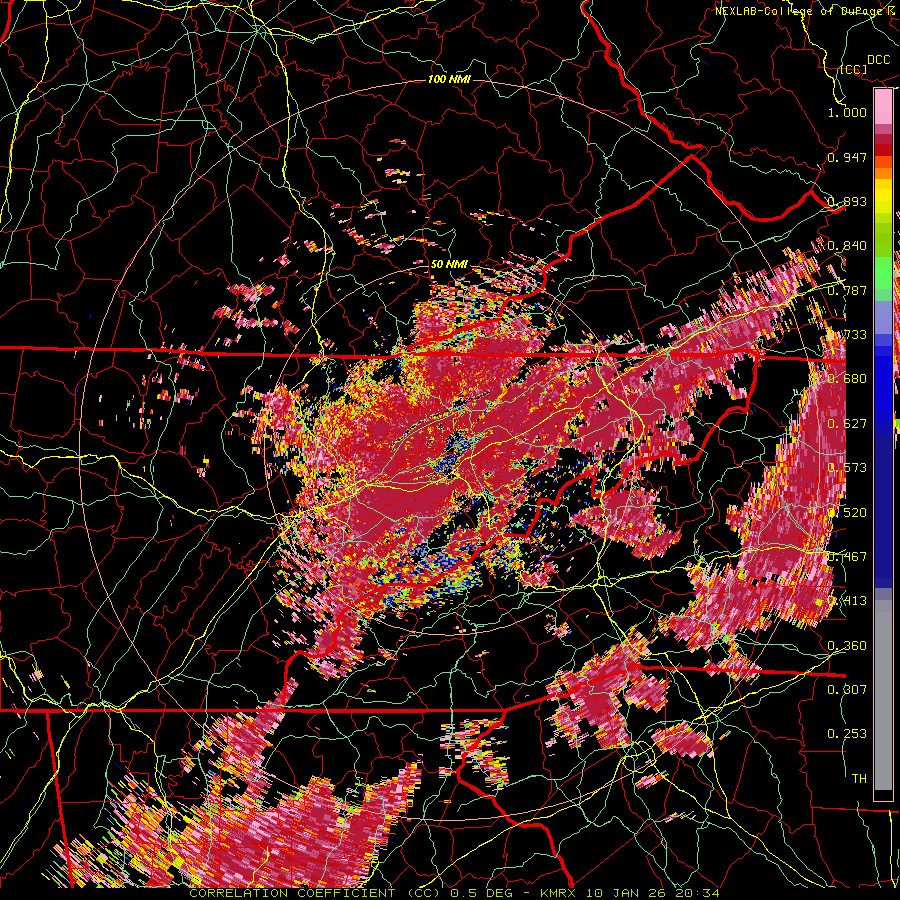Select the 0.680 legend value
The image size is (900, 900).
point(847,379)
